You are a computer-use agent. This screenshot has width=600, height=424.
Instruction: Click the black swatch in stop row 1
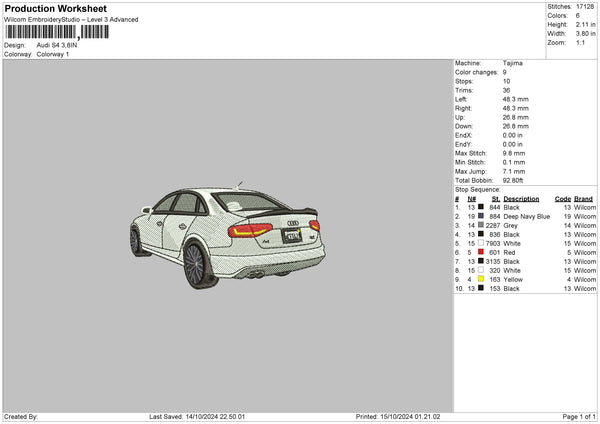(481, 207)
